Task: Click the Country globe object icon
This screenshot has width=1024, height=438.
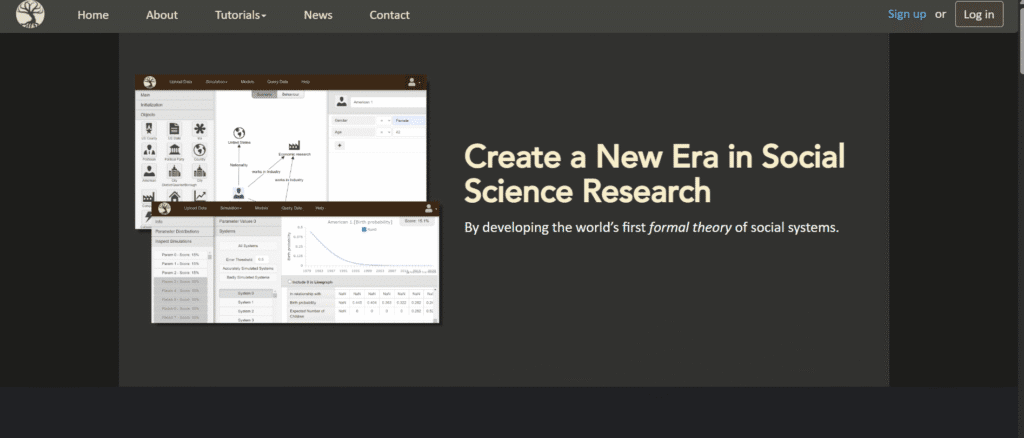Action: pos(199,149)
